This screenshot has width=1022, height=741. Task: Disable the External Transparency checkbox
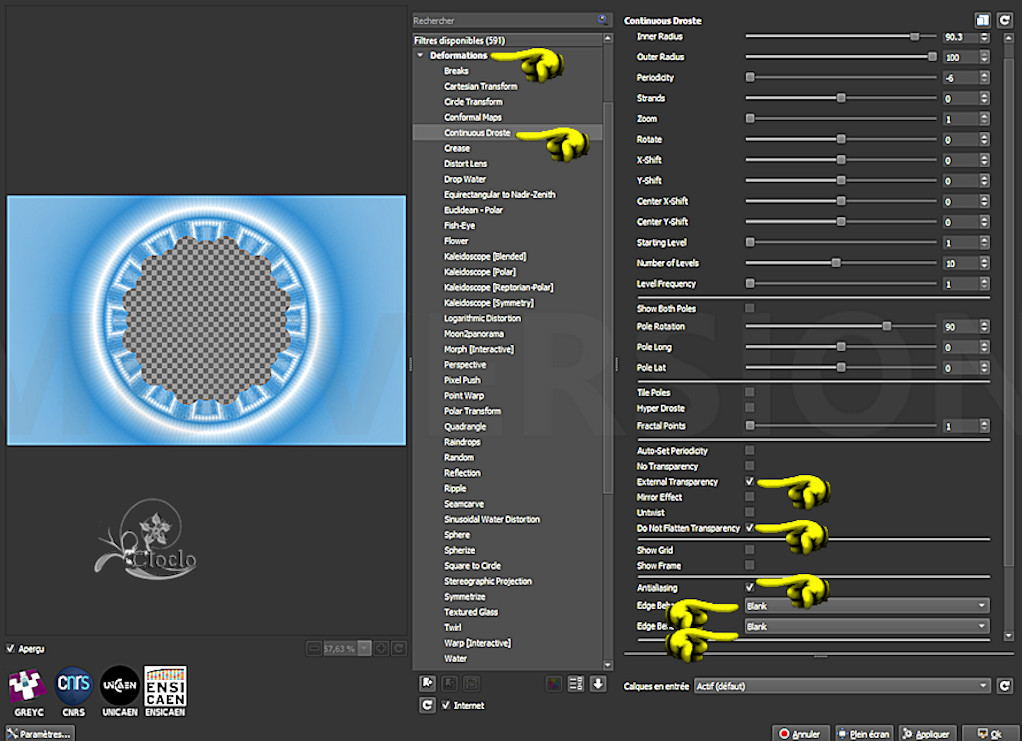749,482
